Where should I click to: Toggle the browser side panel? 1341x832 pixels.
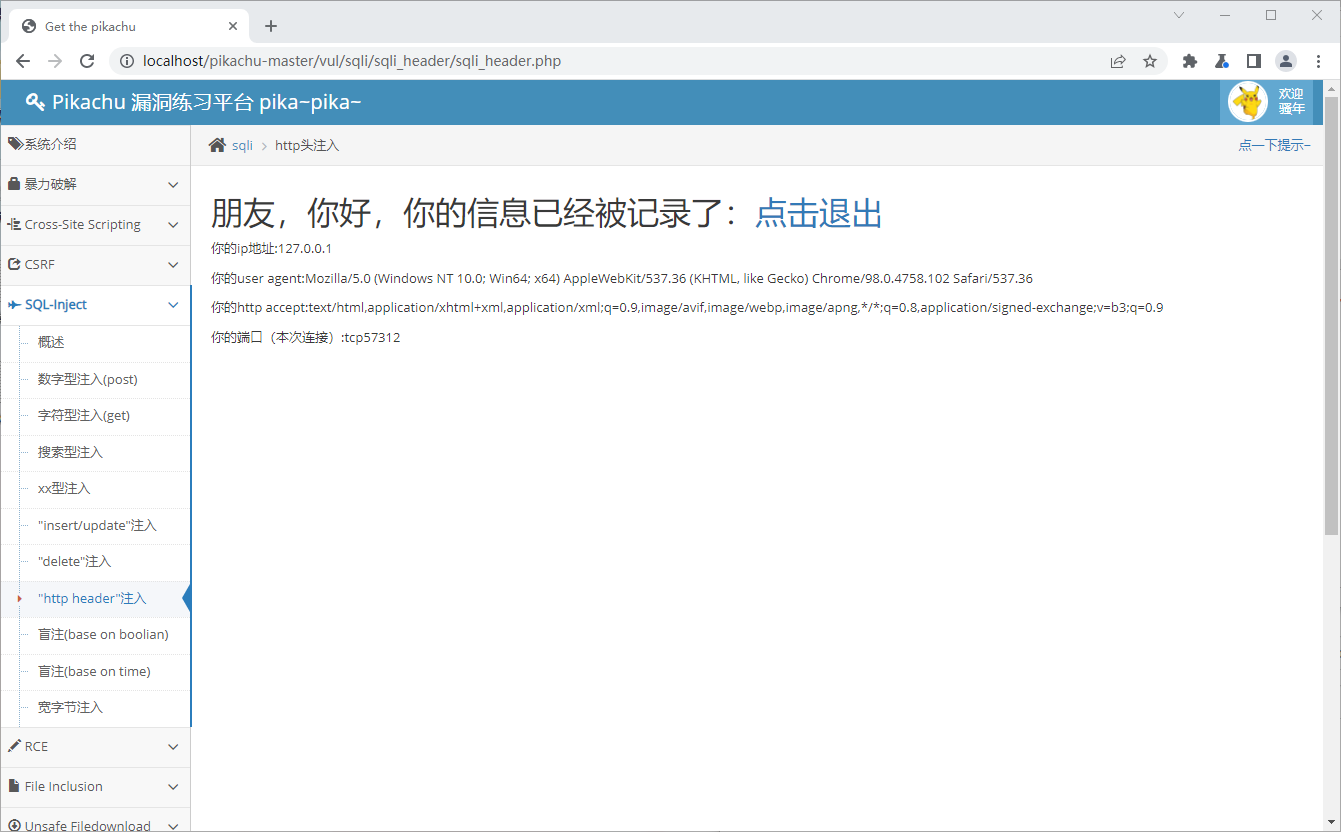click(x=1254, y=61)
